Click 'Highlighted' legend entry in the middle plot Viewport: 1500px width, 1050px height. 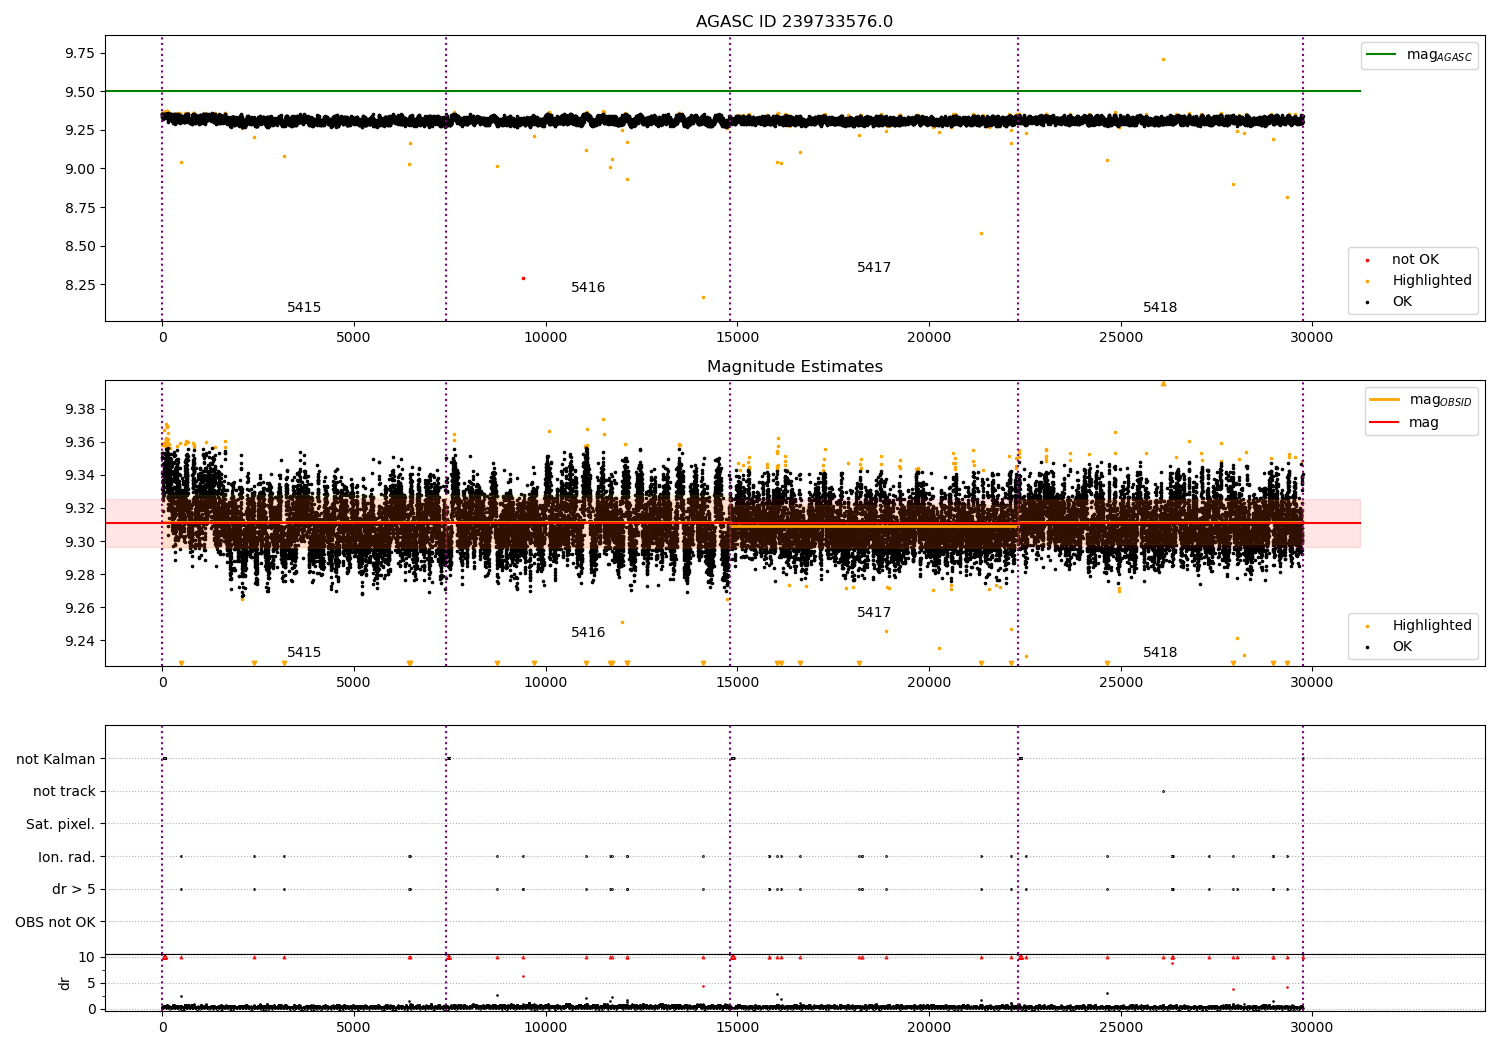[1420, 626]
